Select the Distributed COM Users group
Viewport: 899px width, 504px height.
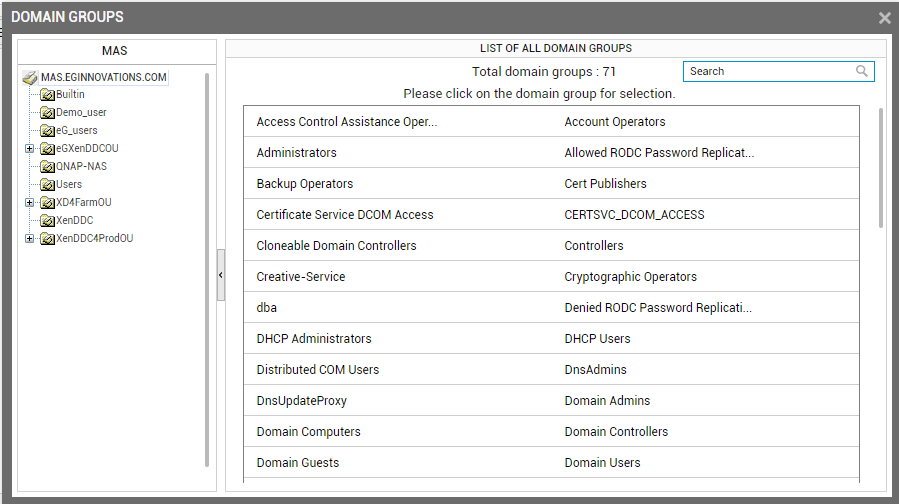point(318,369)
